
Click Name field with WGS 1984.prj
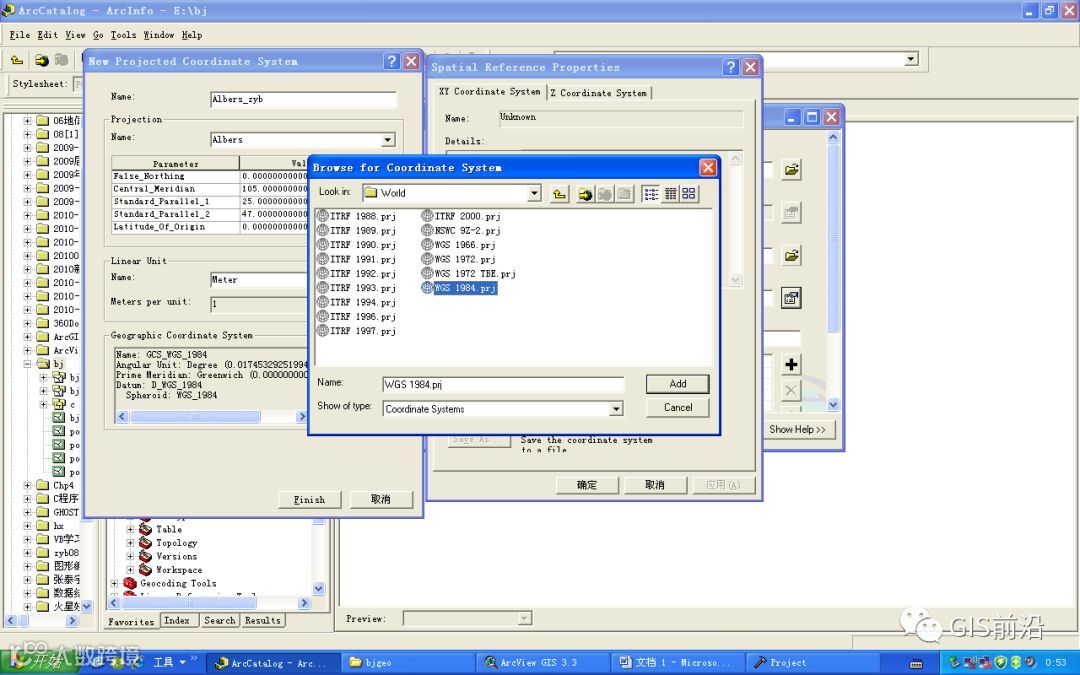[x=503, y=385]
